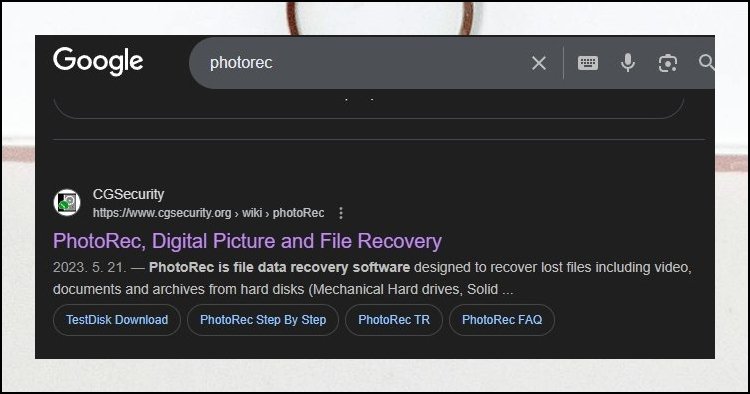Start a voice search with the microphone
The width and height of the screenshot is (750, 394).
point(628,63)
